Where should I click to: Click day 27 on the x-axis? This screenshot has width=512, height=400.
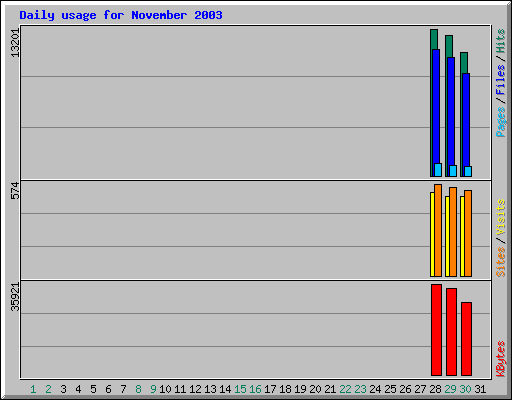point(420,389)
